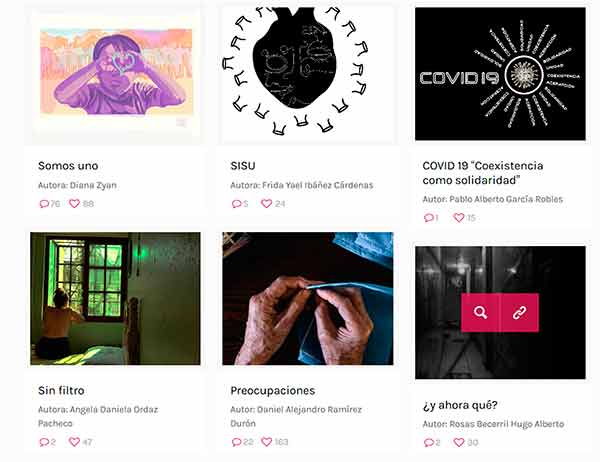Click the hands sewing mask photo thumbnail
Screen dimensions: 600x462
coord(308,299)
